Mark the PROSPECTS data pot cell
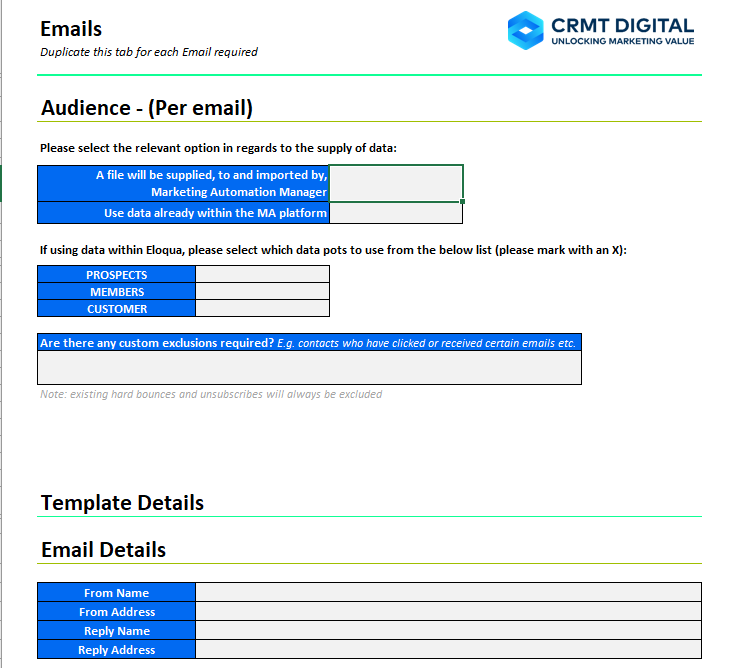Screen dimensions: 737x668 point(262,275)
